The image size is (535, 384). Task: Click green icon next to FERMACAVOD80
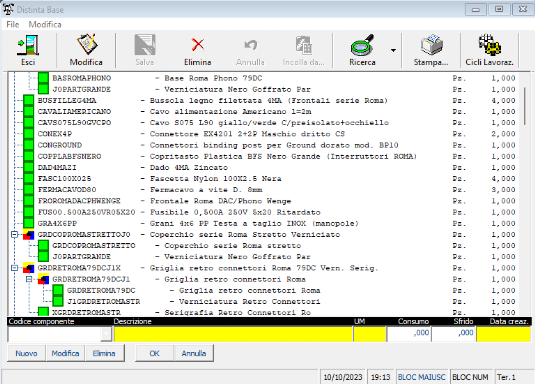click(x=29, y=190)
